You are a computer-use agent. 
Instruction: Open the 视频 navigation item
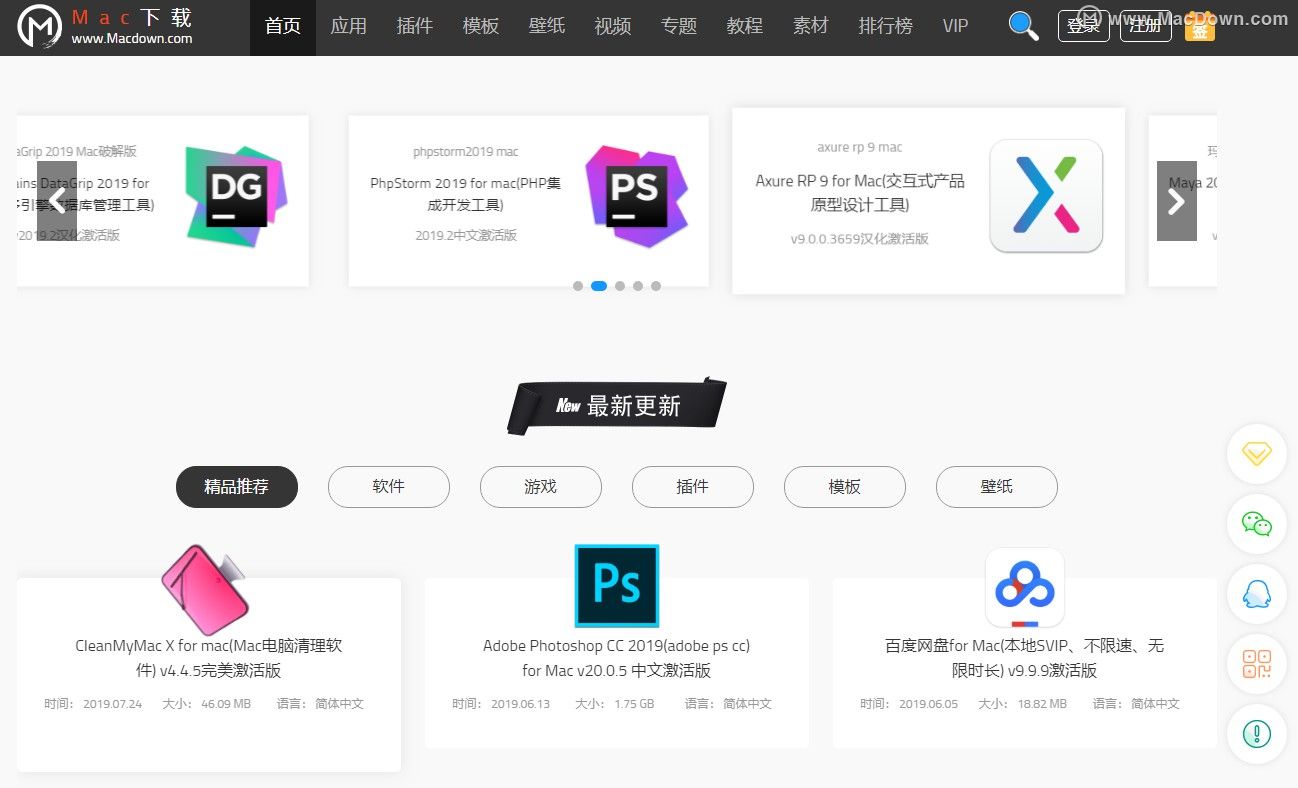pos(613,27)
